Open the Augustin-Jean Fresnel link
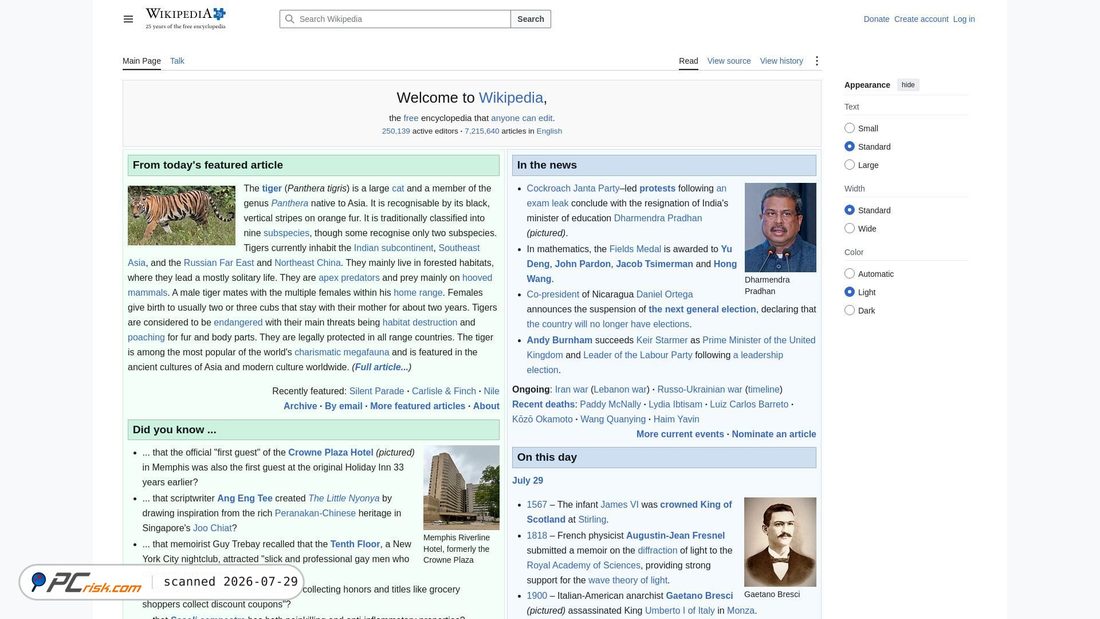 675,535
